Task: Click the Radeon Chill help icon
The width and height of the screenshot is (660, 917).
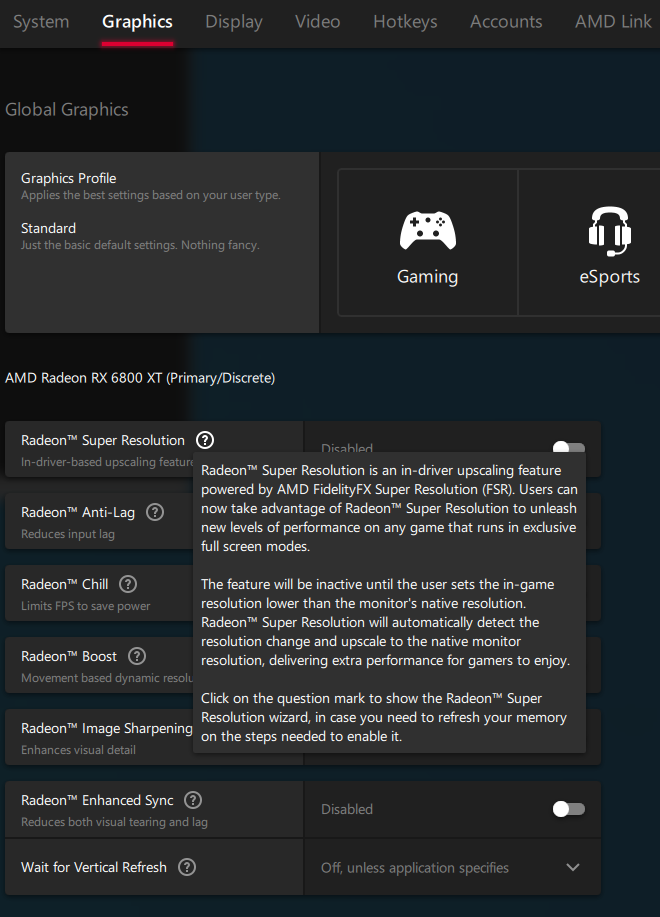Action: click(128, 584)
